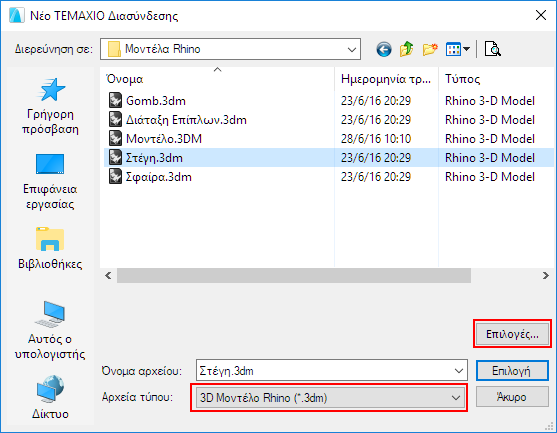This screenshot has height=433, width=557.
Task: Click the Επιλογή button
Action: 512,370
